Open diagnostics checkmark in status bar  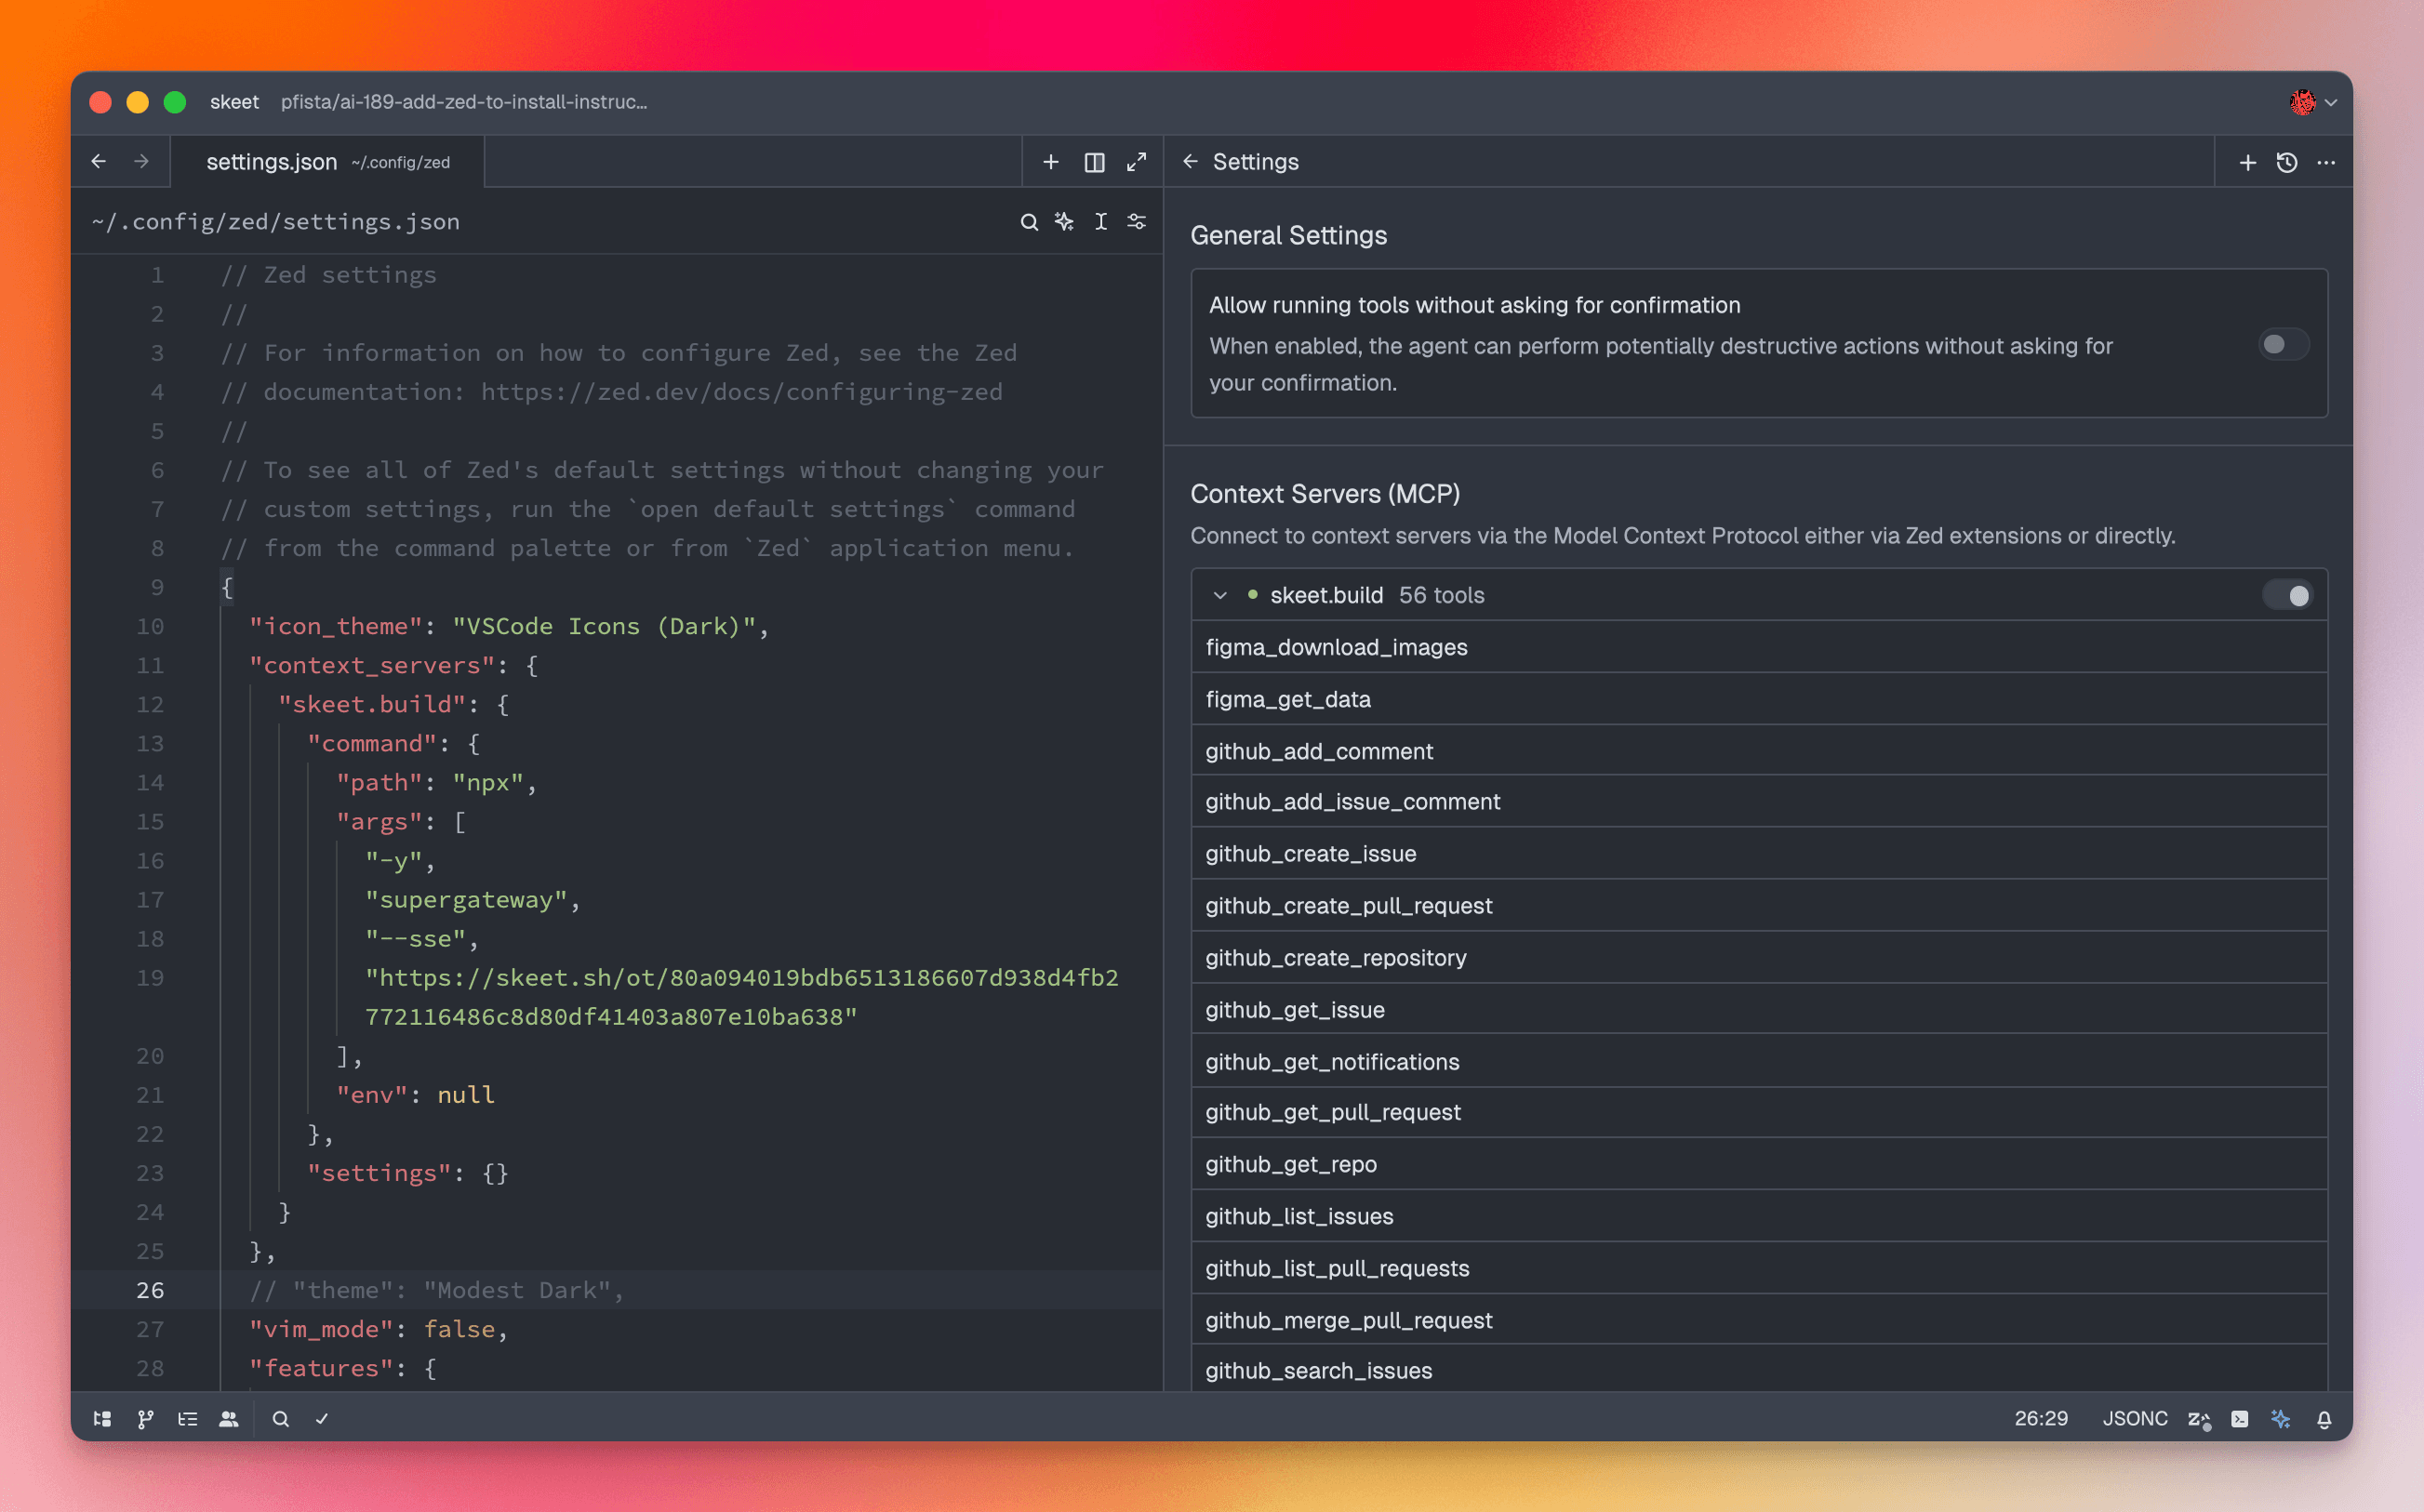click(x=322, y=1418)
